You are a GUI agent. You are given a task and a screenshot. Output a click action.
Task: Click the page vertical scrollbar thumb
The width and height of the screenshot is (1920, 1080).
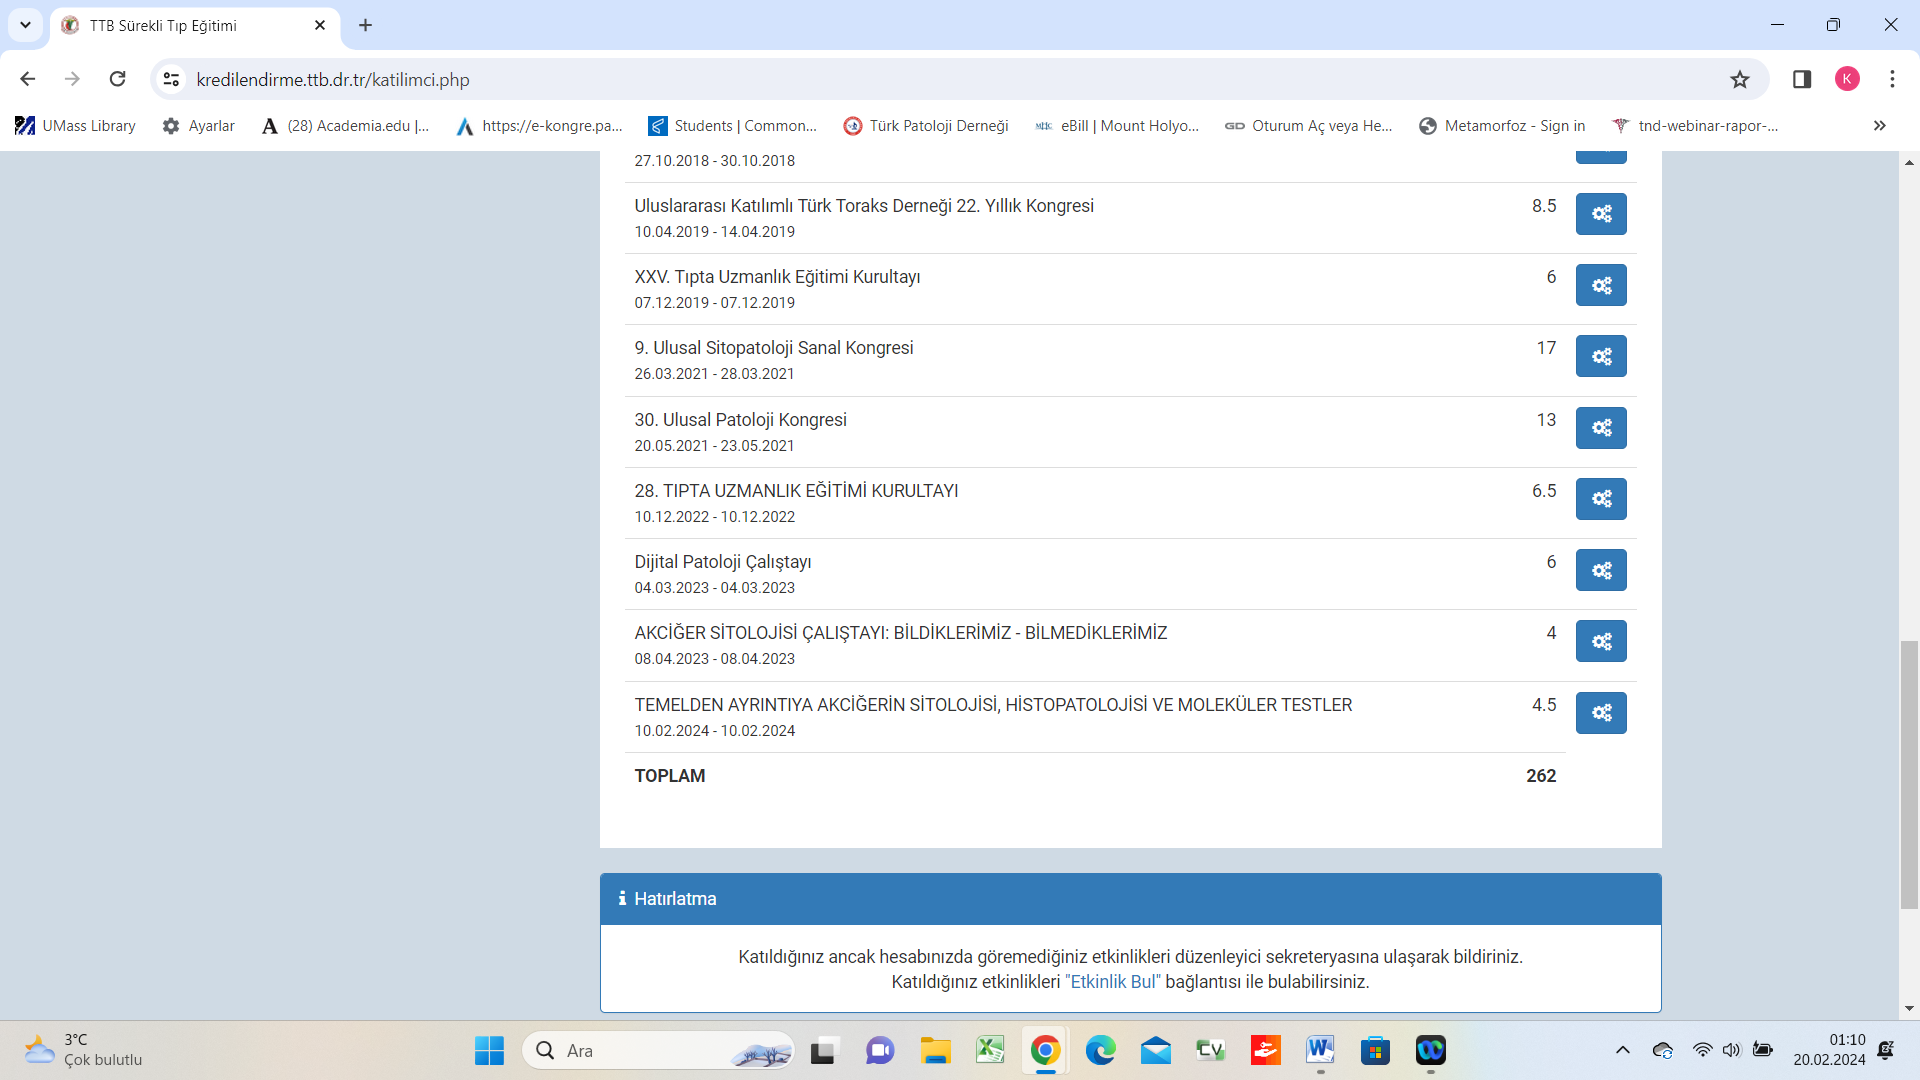[x=1909, y=775]
